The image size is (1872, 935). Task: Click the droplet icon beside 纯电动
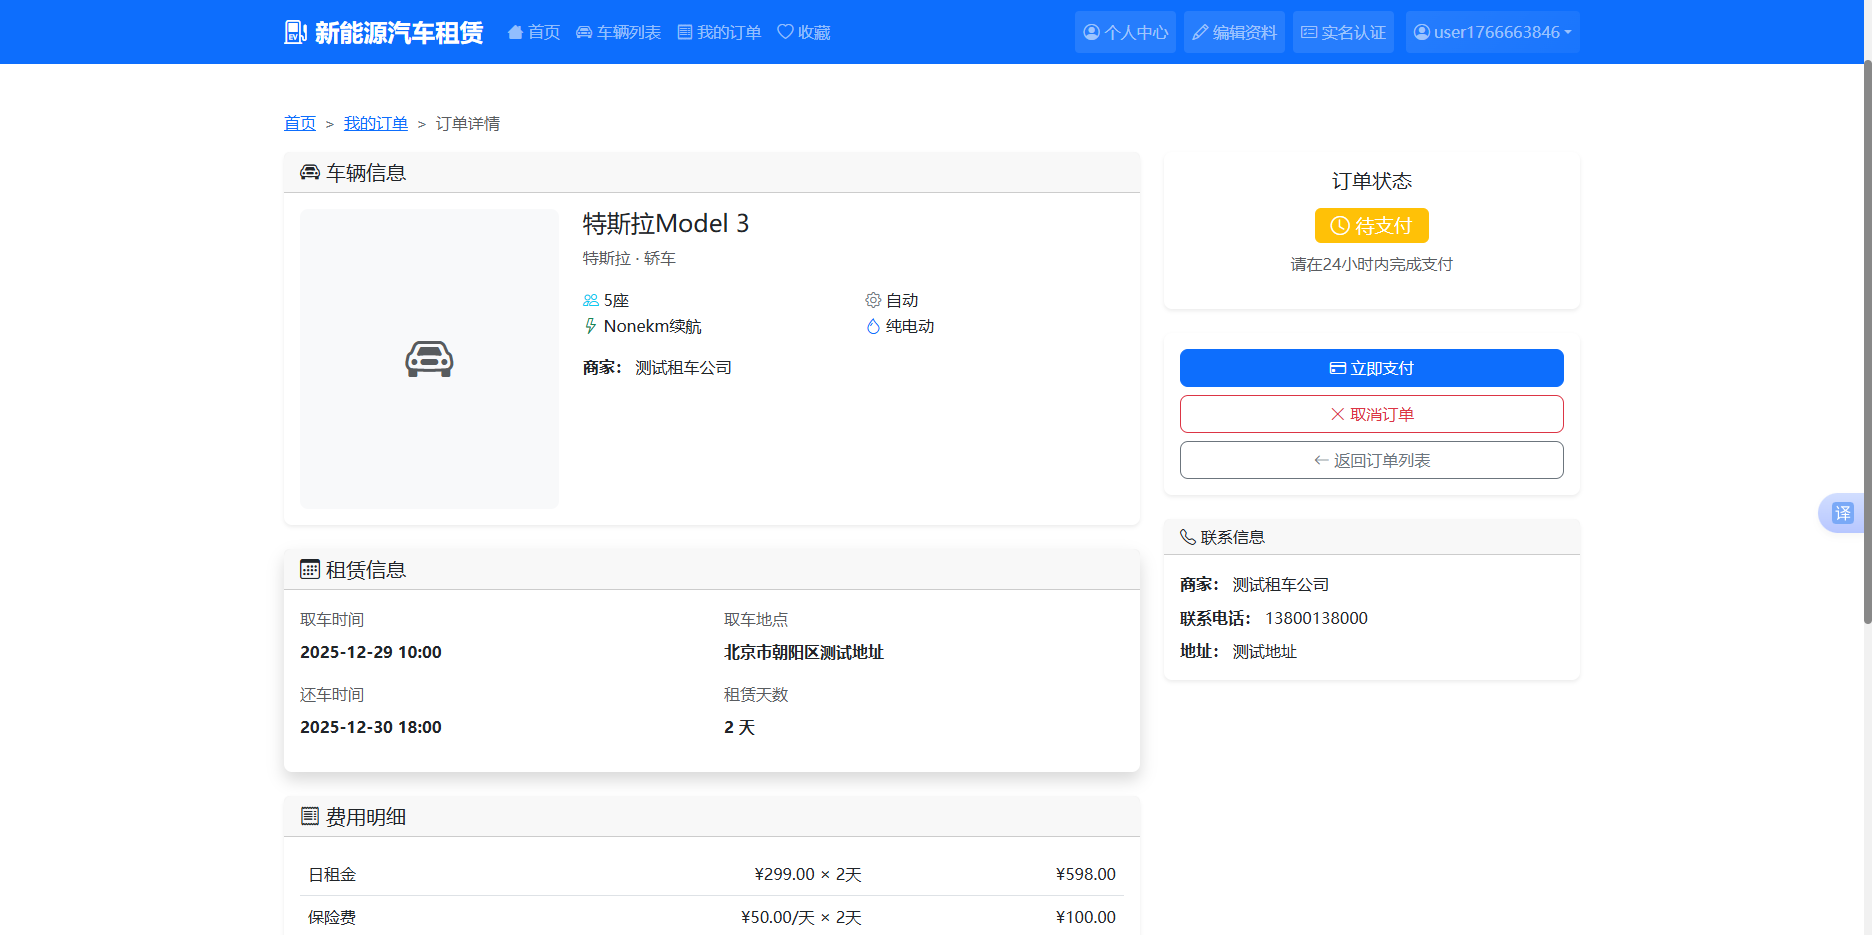pyautogui.click(x=873, y=326)
